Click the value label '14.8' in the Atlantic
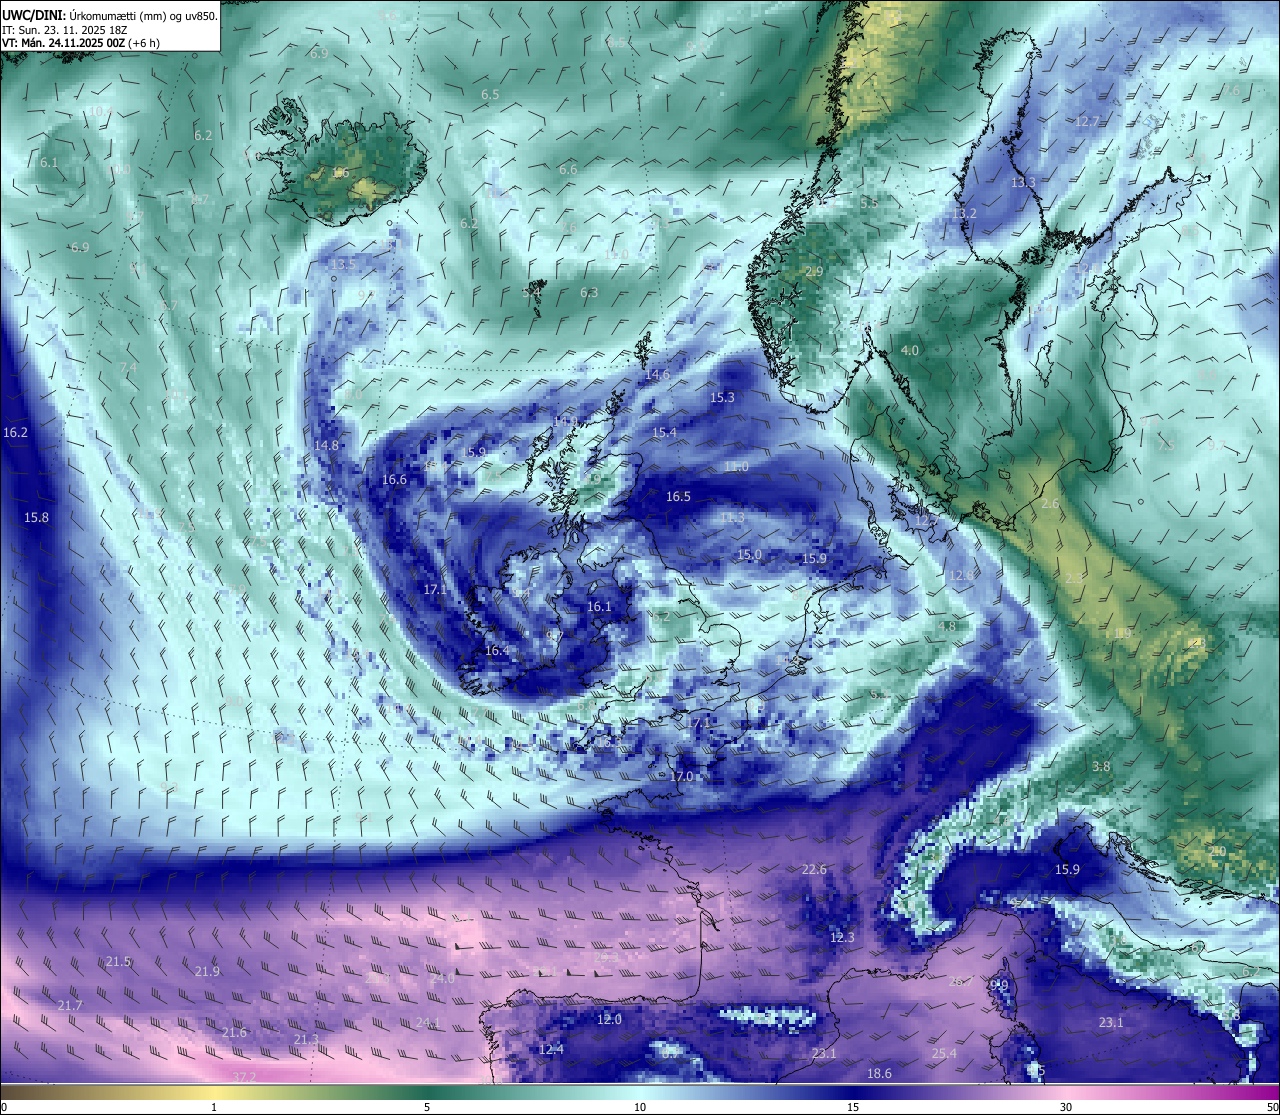 tap(326, 446)
